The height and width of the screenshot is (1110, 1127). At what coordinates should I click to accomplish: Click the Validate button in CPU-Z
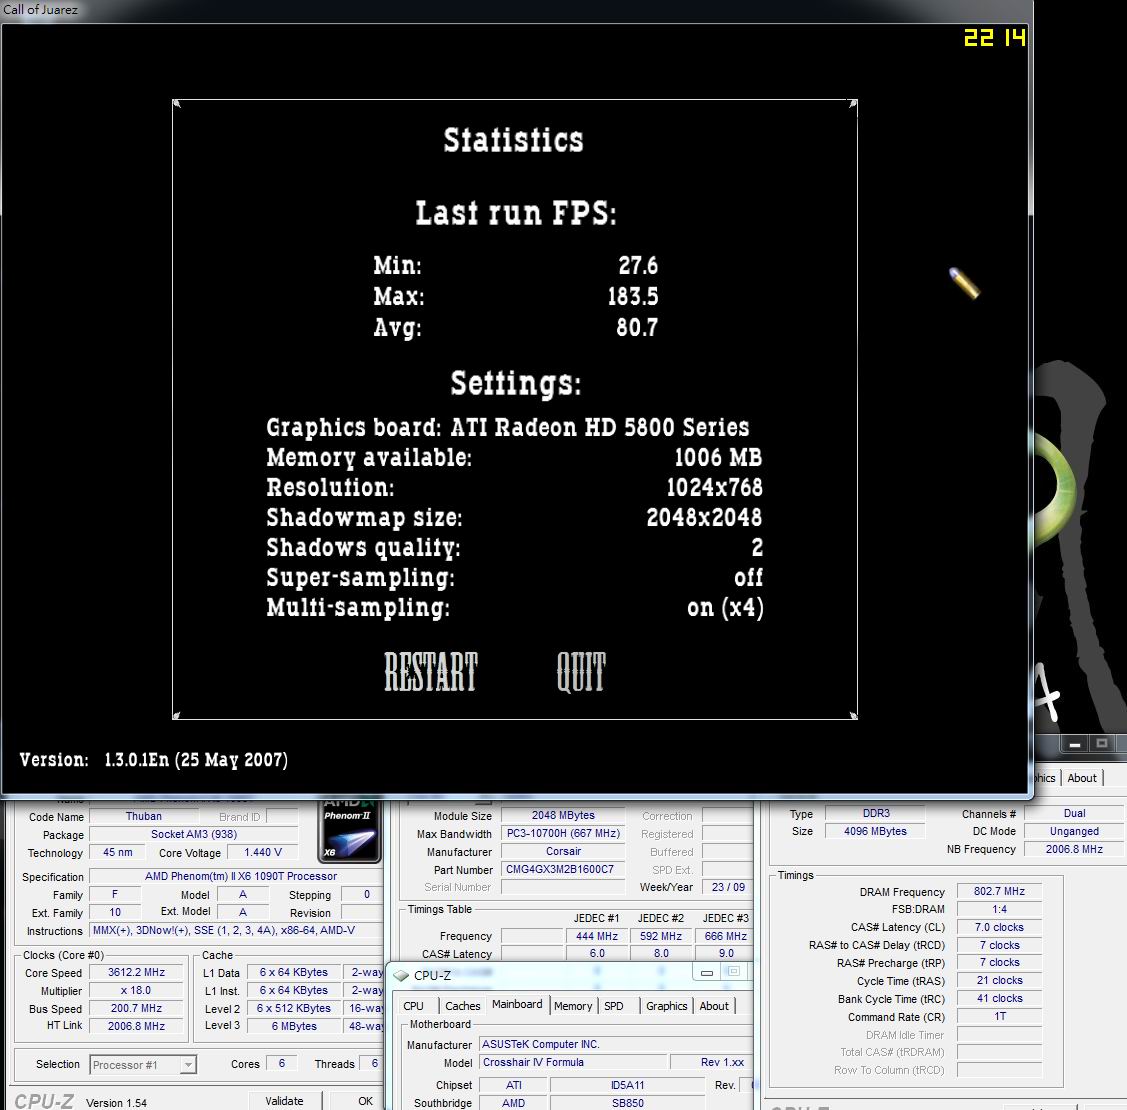(285, 1101)
